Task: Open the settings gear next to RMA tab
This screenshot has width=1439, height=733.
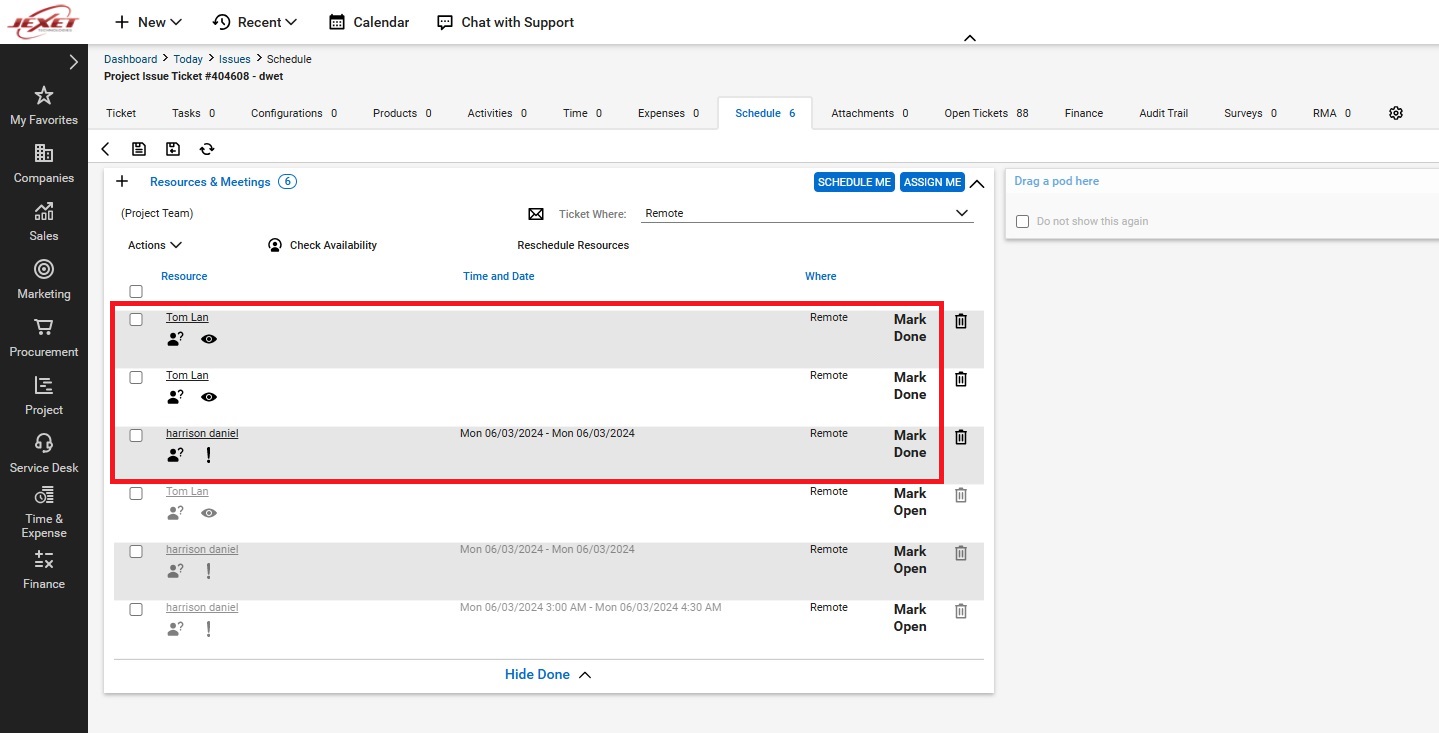Action: pyautogui.click(x=1396, y=113)
